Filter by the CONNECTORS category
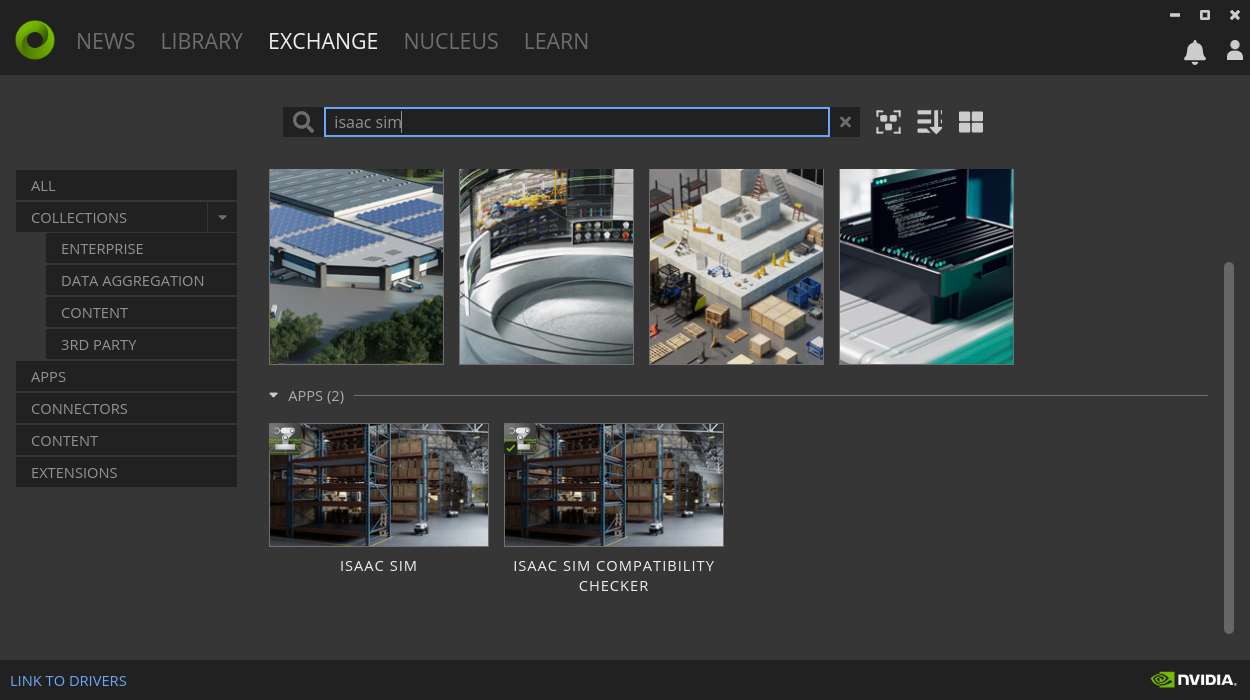Viewport: 1250px width, 700px height. coord(126,409)
